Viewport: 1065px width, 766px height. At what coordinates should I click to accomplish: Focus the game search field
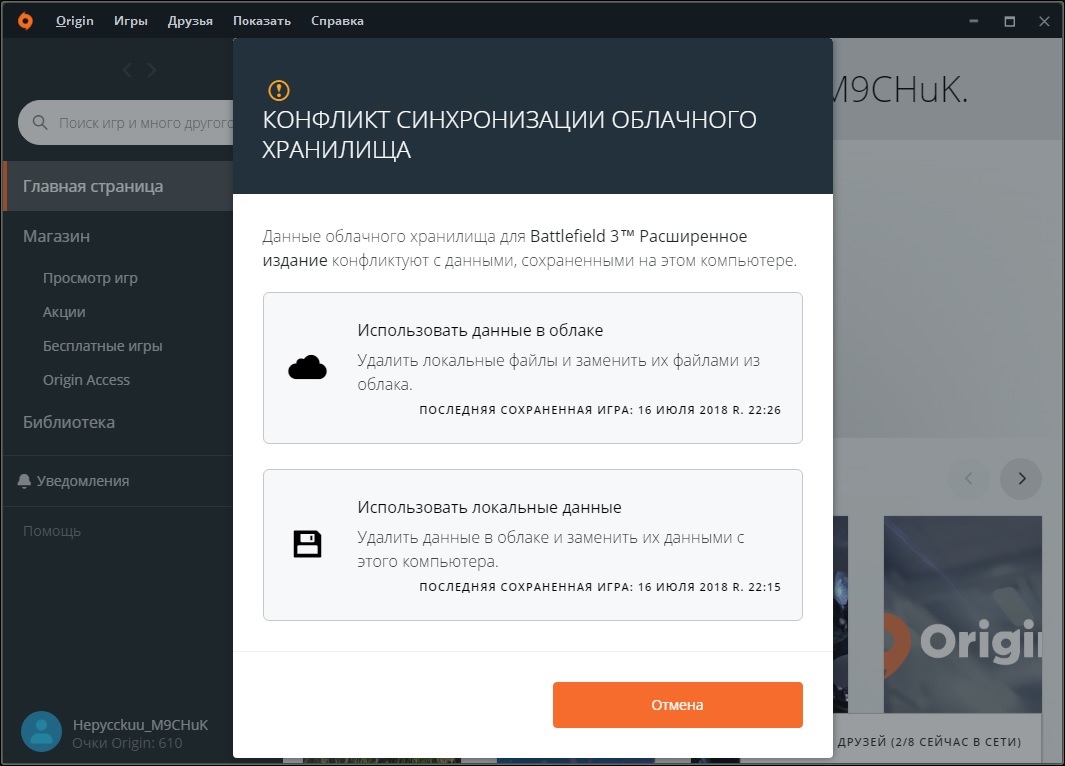126,123
